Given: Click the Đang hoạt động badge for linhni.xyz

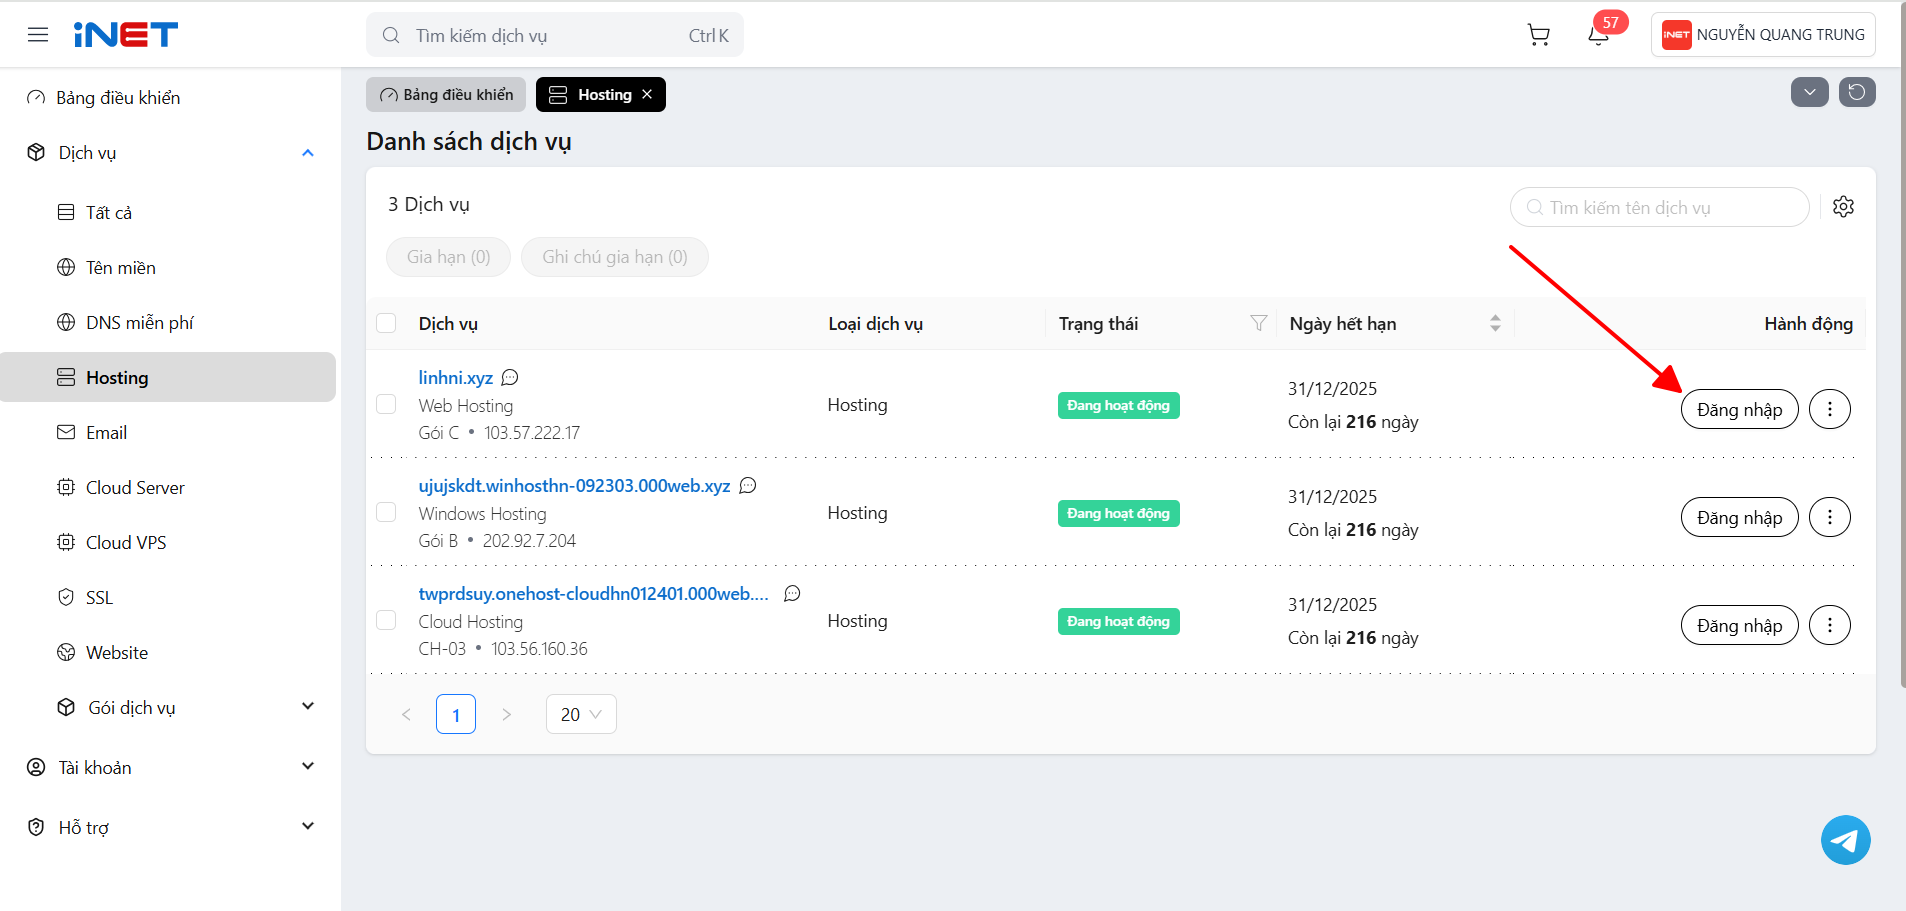Looking at the screenshot, I should tap(1118, 405).
